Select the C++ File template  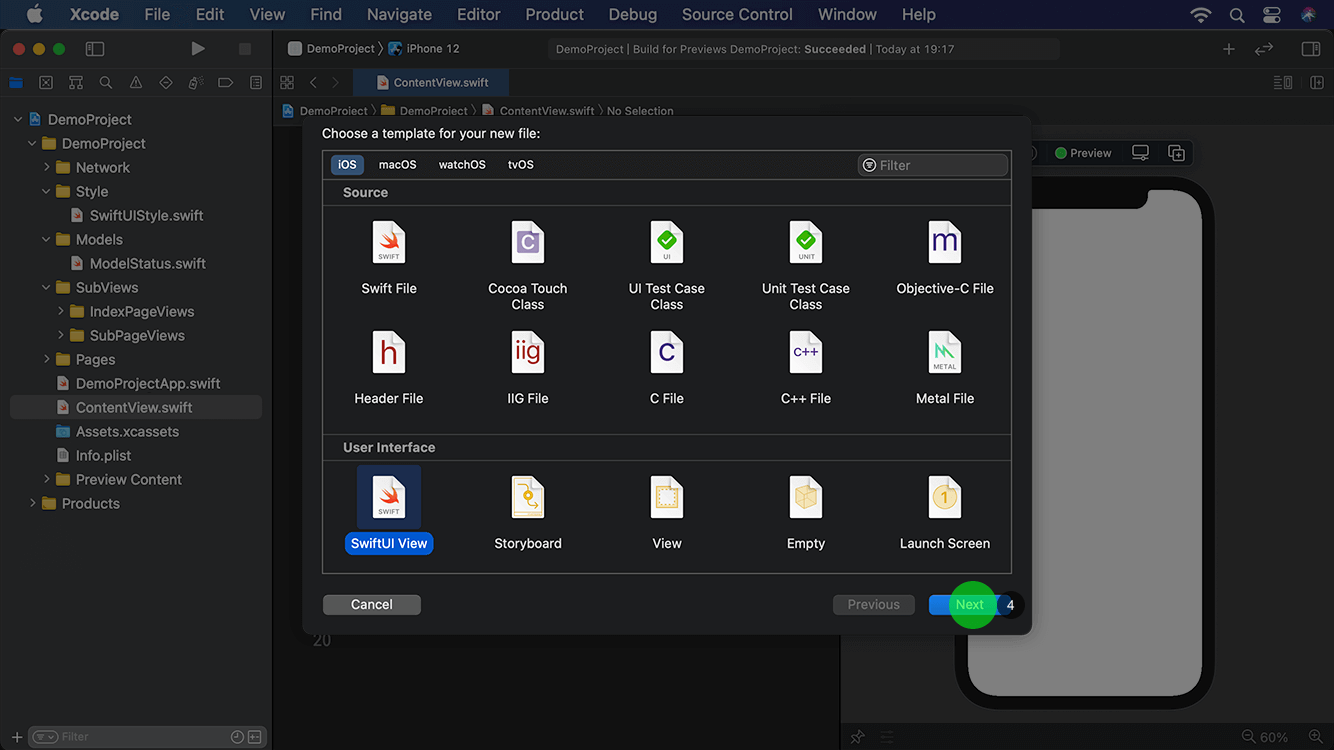pyautogui.click(x=806, y=368)
